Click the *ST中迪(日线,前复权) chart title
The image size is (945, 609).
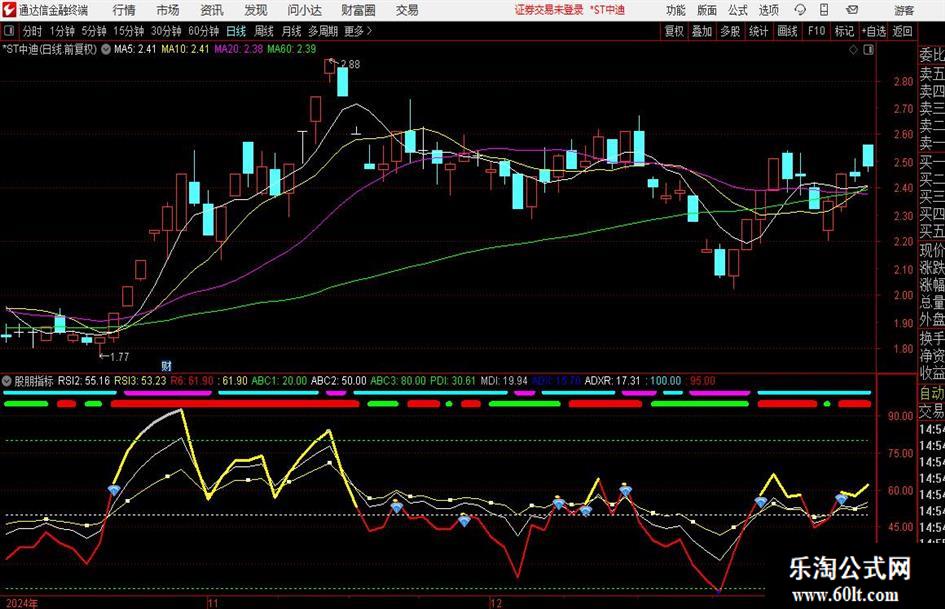click(x=50, y=49)
